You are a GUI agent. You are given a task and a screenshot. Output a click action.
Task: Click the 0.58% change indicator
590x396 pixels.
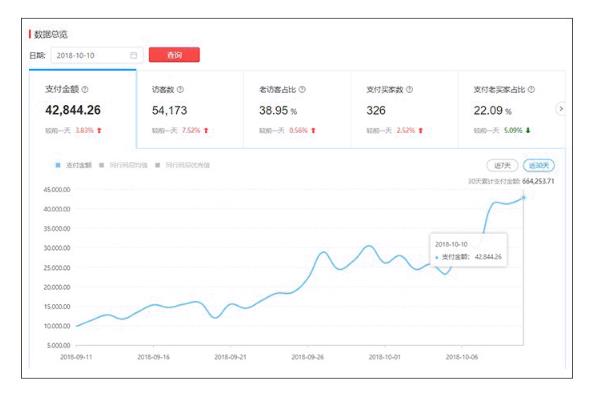coord(302,130)
